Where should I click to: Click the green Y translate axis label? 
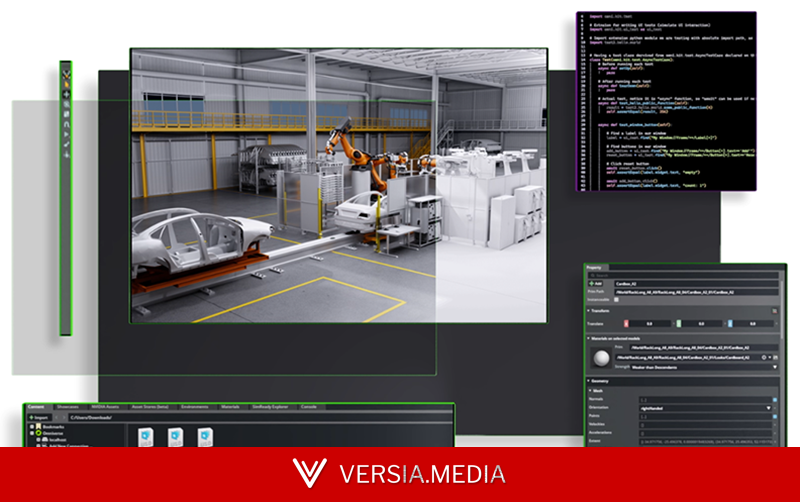click(679, 323)
